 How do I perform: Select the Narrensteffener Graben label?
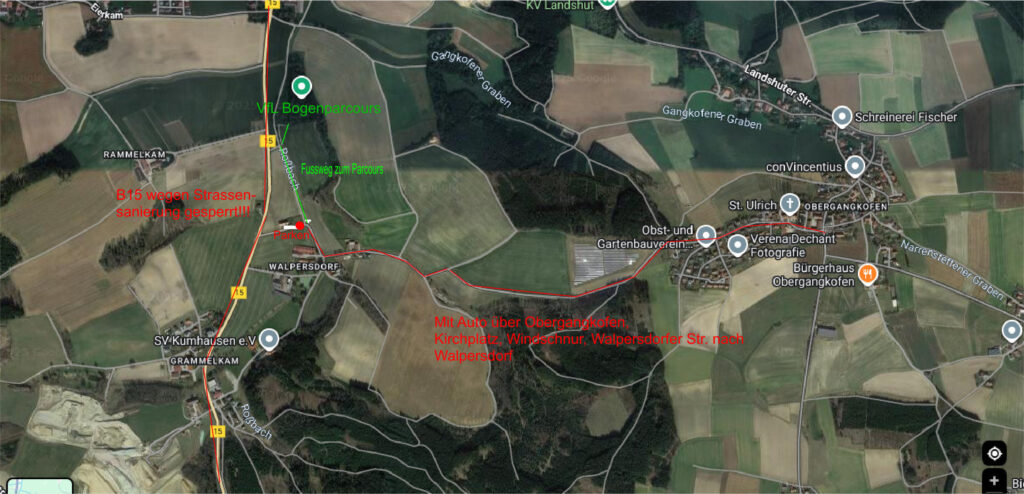(x=952, y=269)
